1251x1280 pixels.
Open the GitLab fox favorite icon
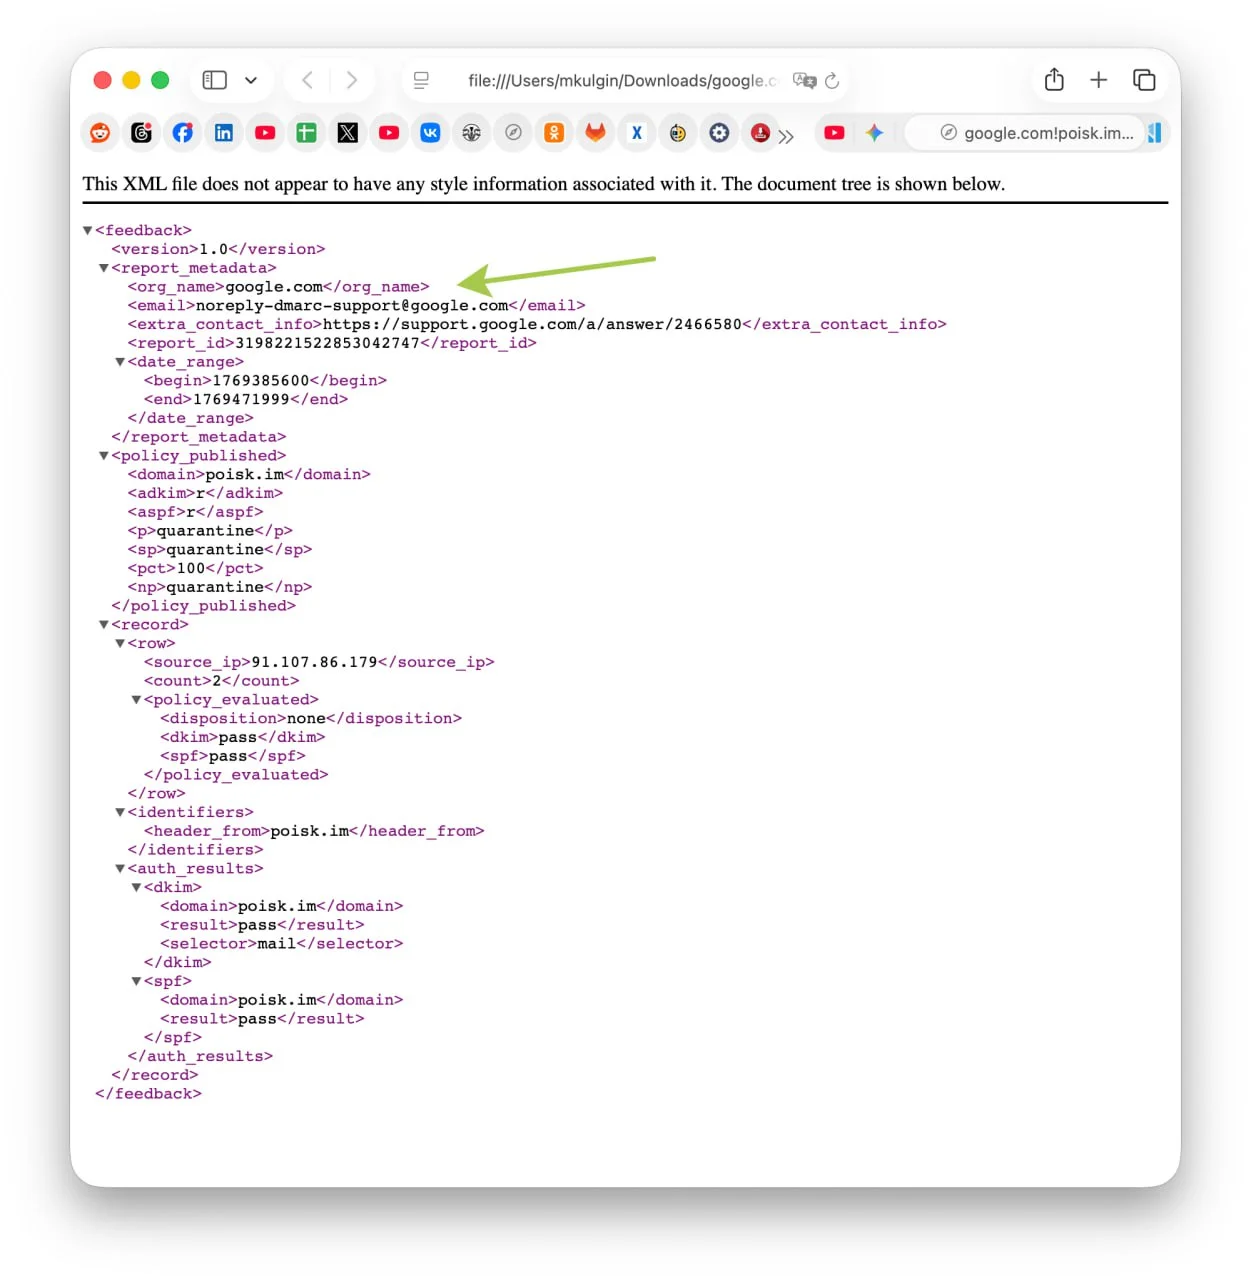tap(595, 133)
